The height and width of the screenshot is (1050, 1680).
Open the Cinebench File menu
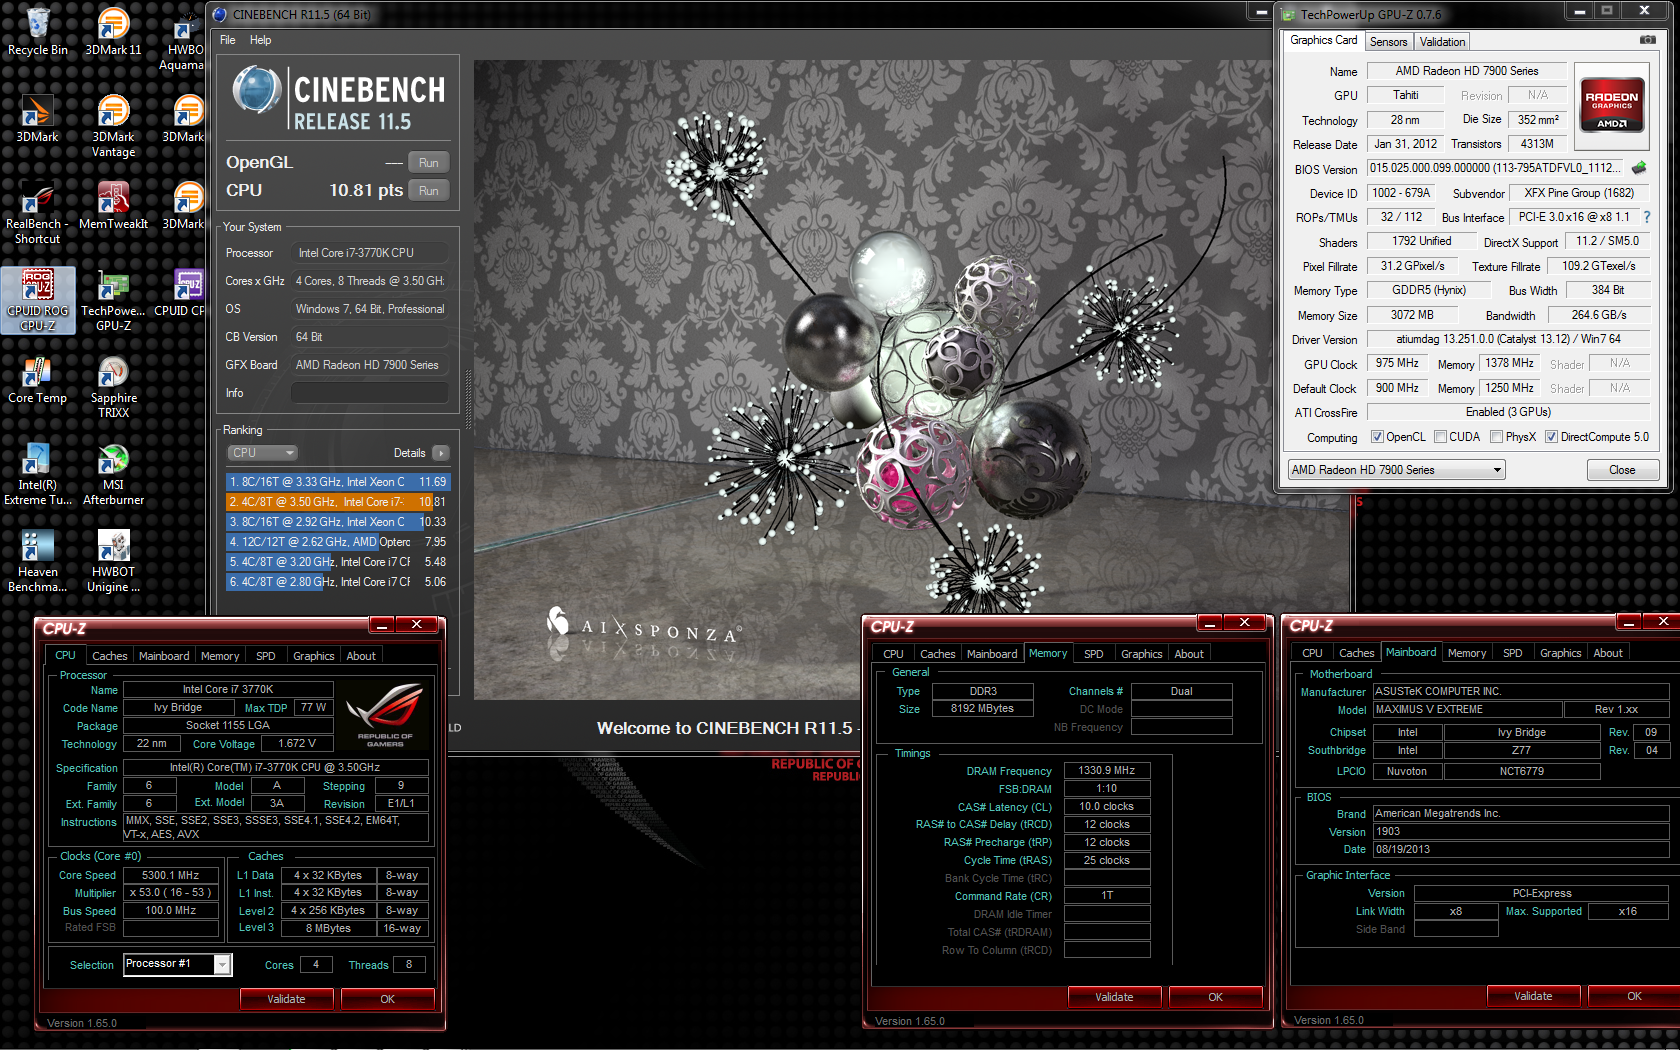pyautogui.click(x=228, y=40)
